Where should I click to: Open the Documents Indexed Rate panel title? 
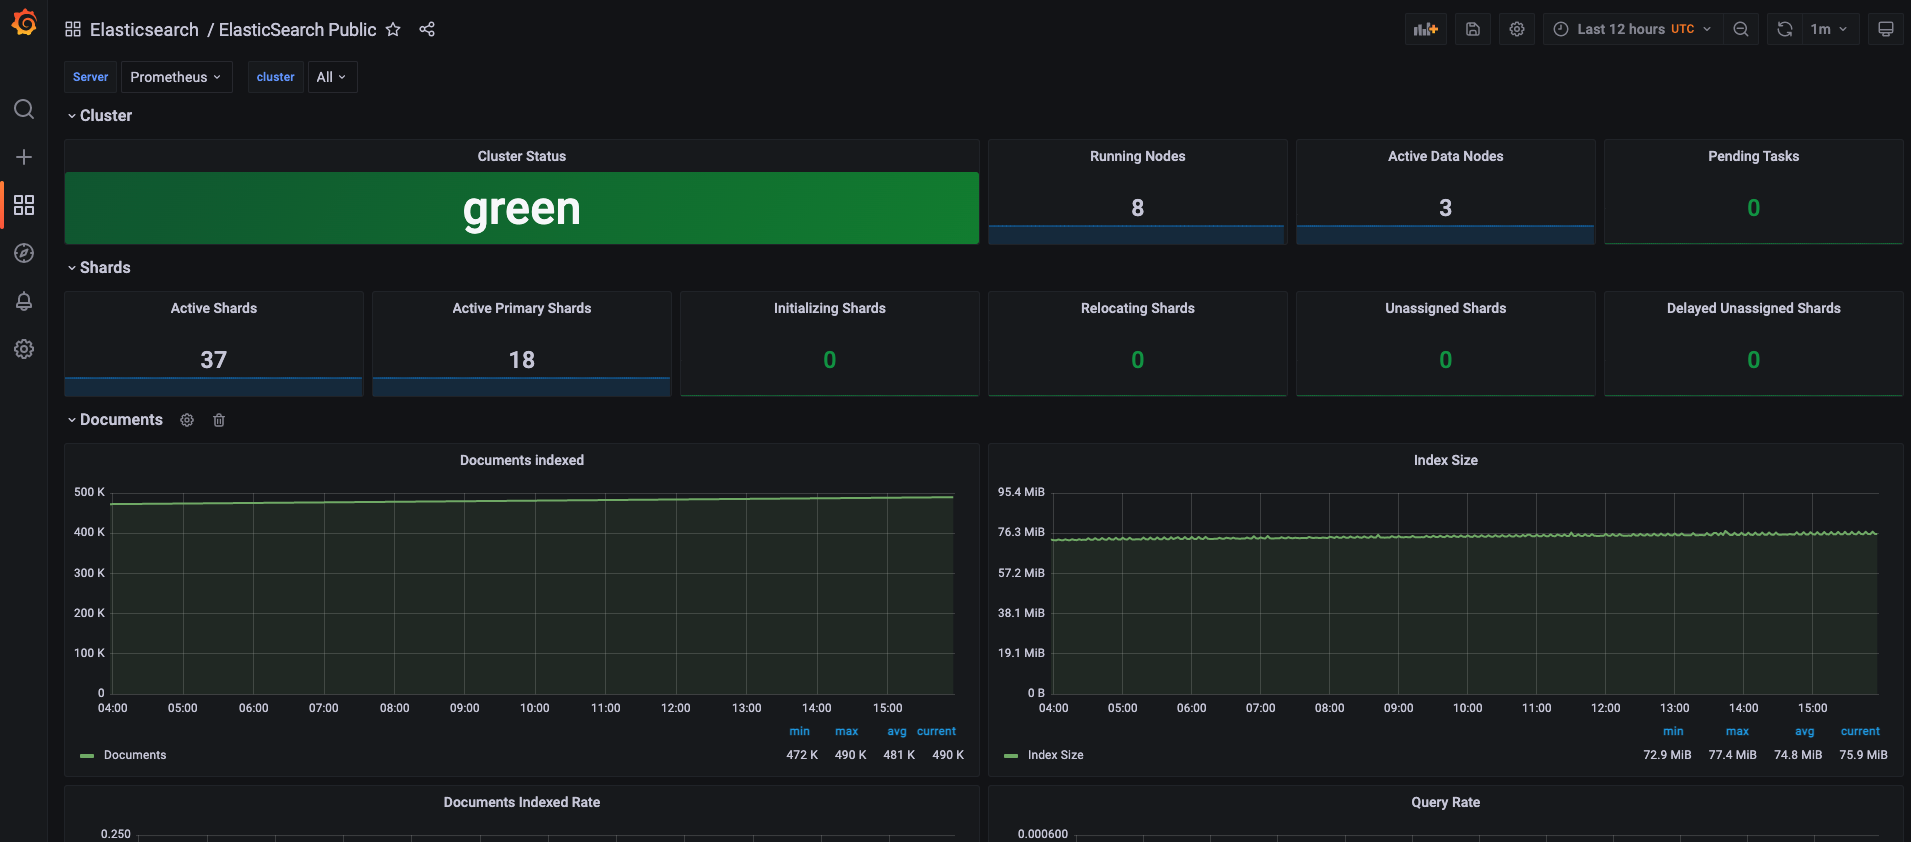522,802
